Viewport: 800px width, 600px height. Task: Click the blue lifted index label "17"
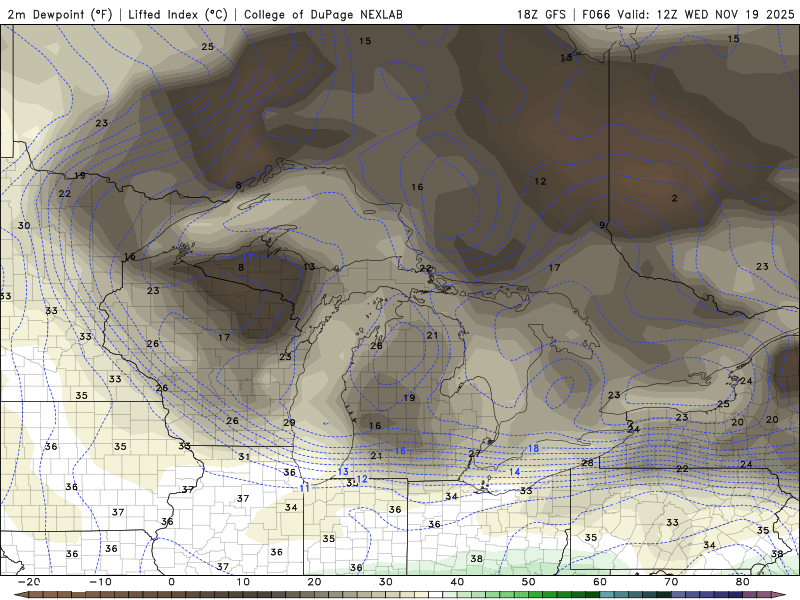tap(247, 257)
